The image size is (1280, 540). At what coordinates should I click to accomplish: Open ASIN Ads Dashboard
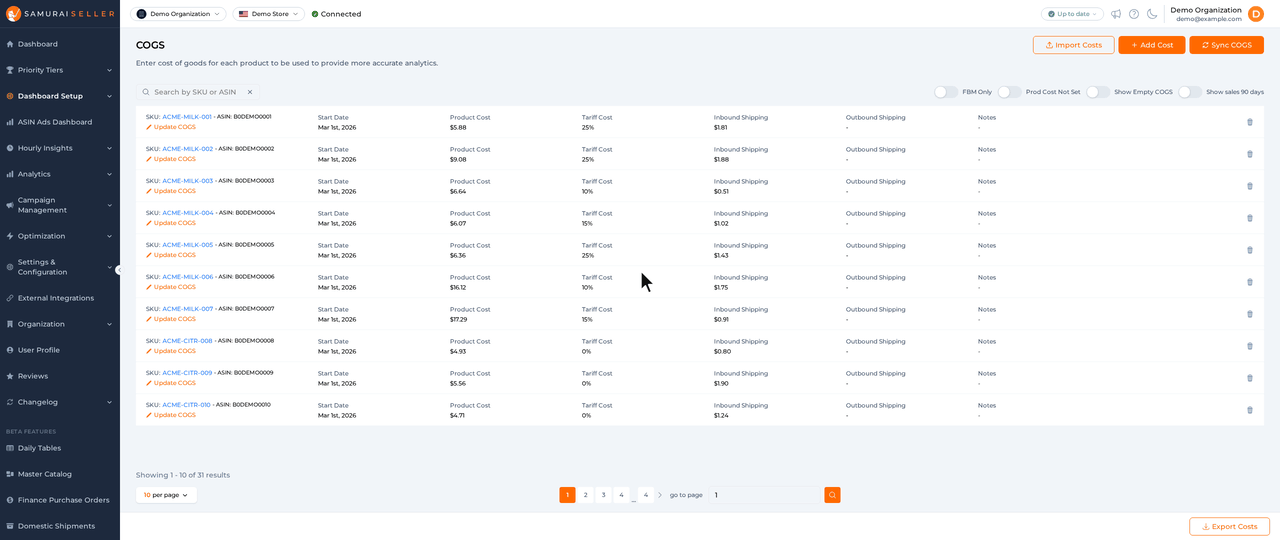(x=60, y=122)
